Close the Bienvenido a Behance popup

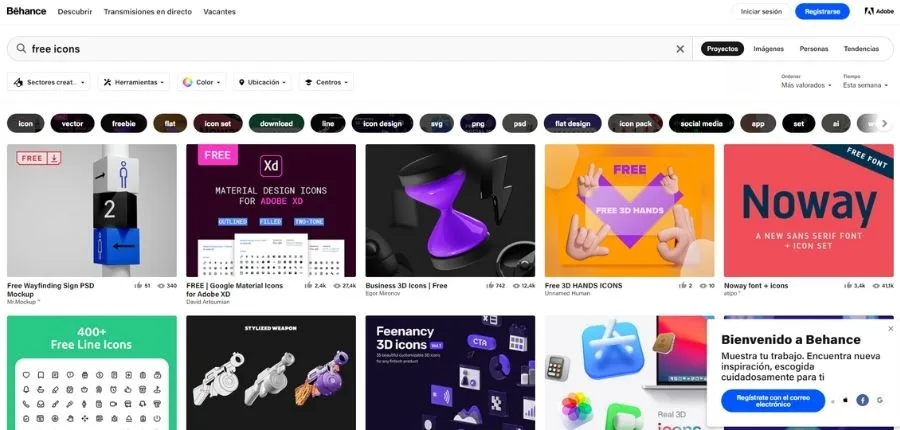(x=890, y=329)
